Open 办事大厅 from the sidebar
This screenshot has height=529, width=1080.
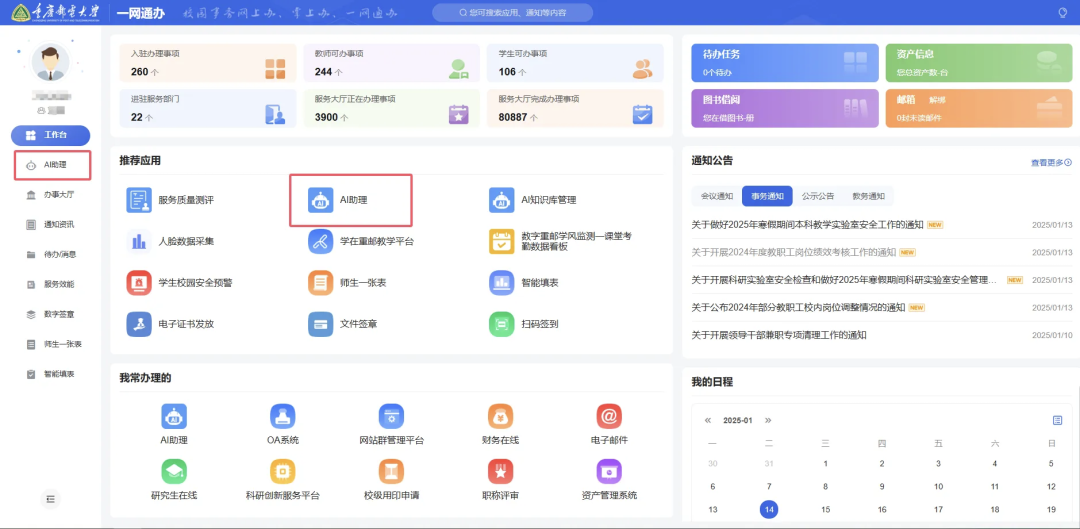tap(52, 195)
